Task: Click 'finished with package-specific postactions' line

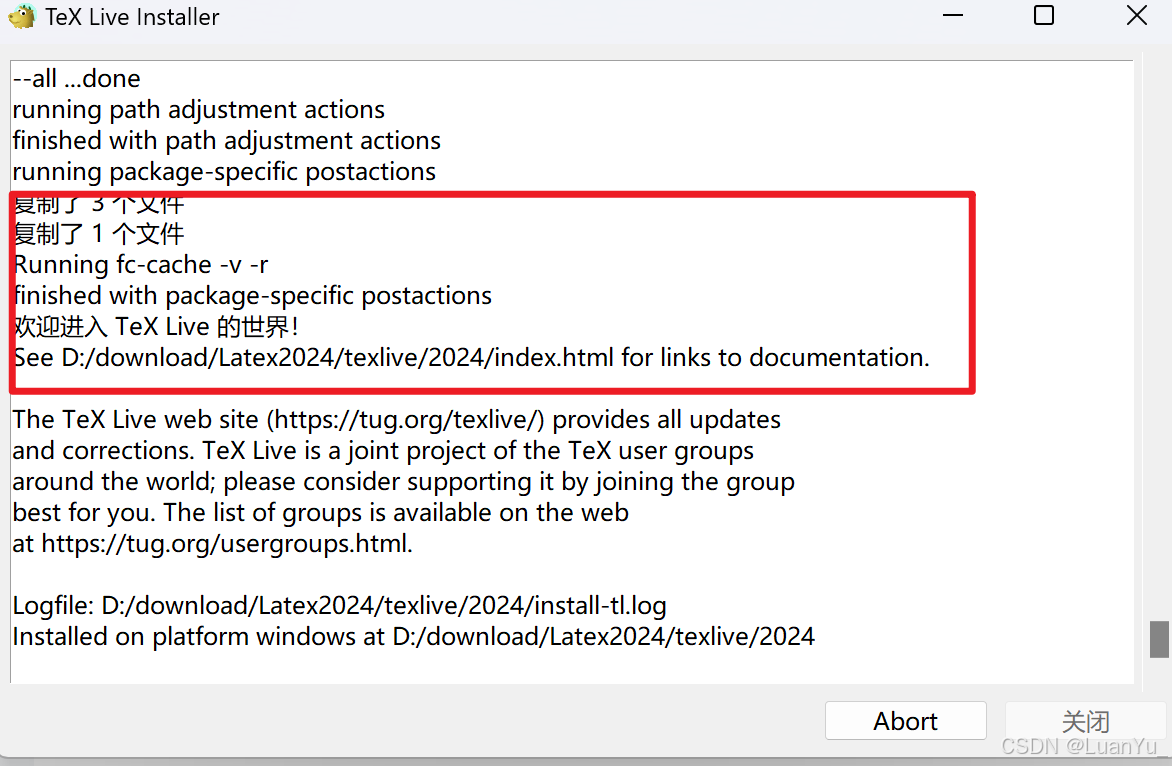Action: click(253, 296)
